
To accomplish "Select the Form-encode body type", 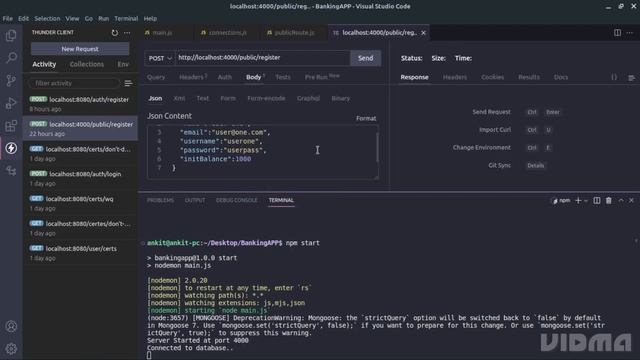I will click(x=266, y=98).
